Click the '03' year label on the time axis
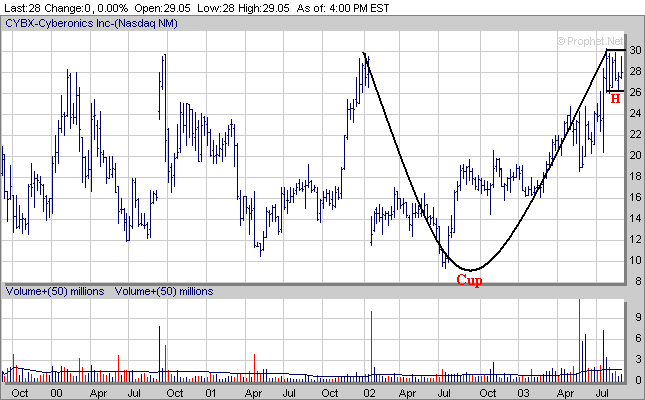645x400 pixels. click(524, 393)
